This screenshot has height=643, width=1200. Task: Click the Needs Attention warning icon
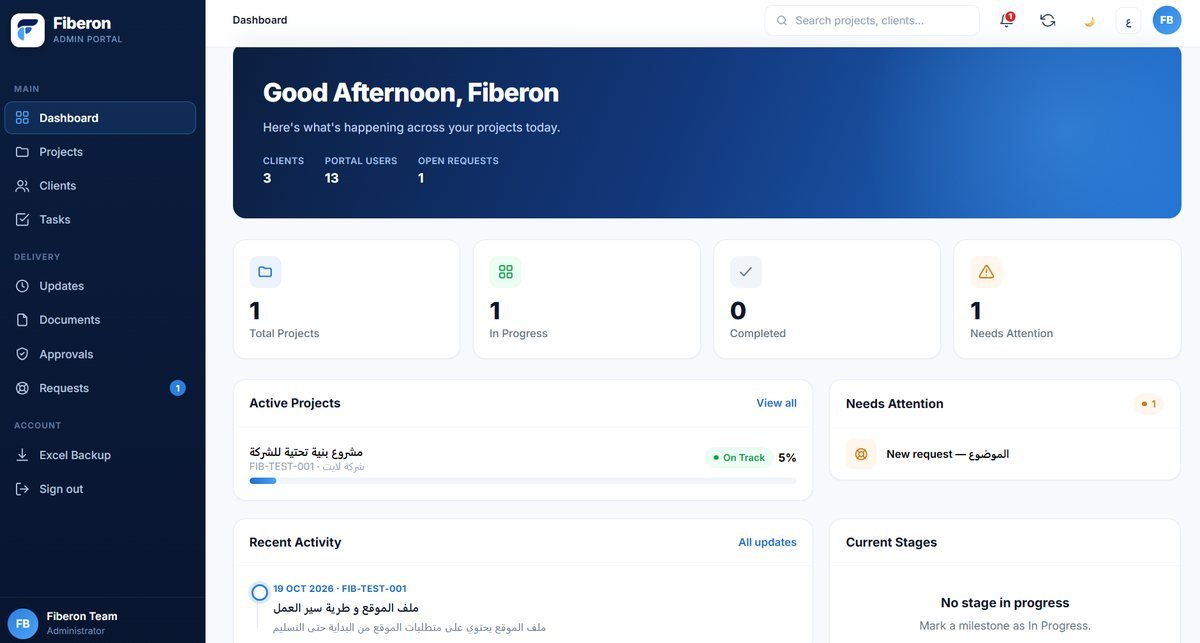986,272
